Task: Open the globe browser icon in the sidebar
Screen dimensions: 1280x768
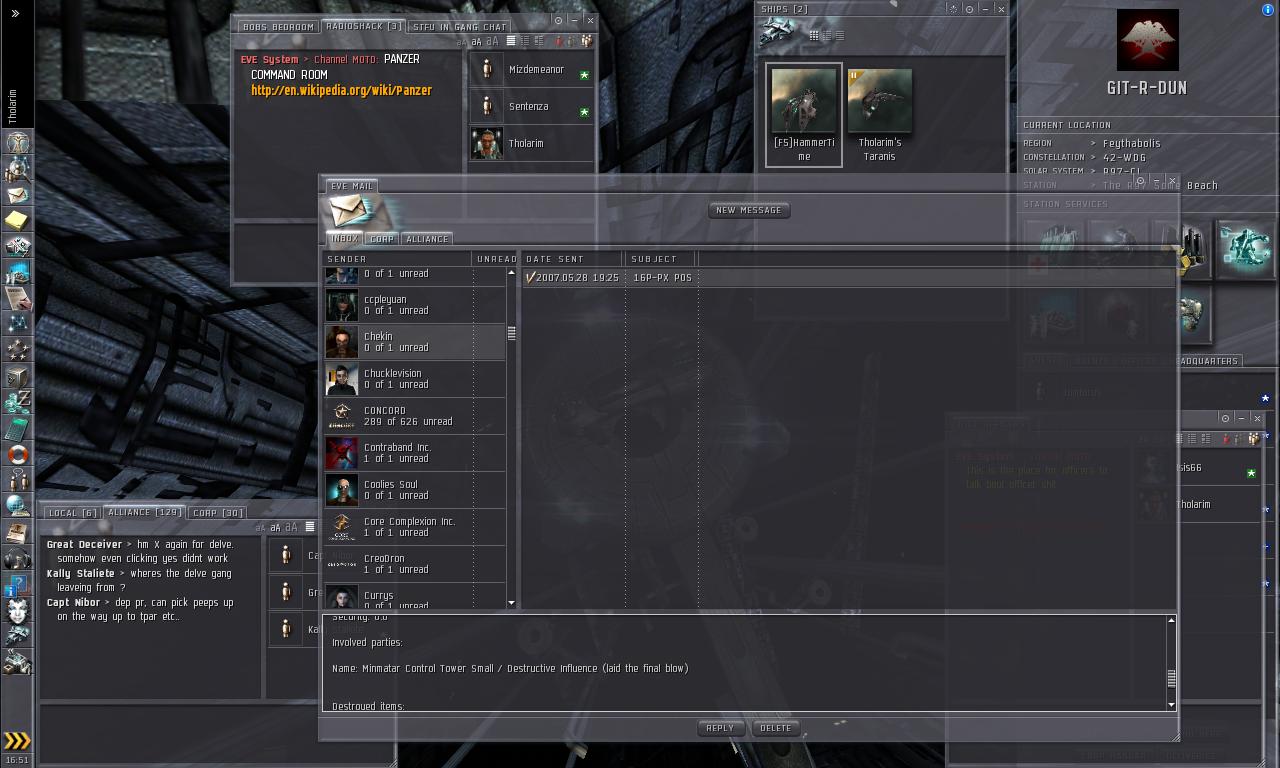Action: click(18, 506)
